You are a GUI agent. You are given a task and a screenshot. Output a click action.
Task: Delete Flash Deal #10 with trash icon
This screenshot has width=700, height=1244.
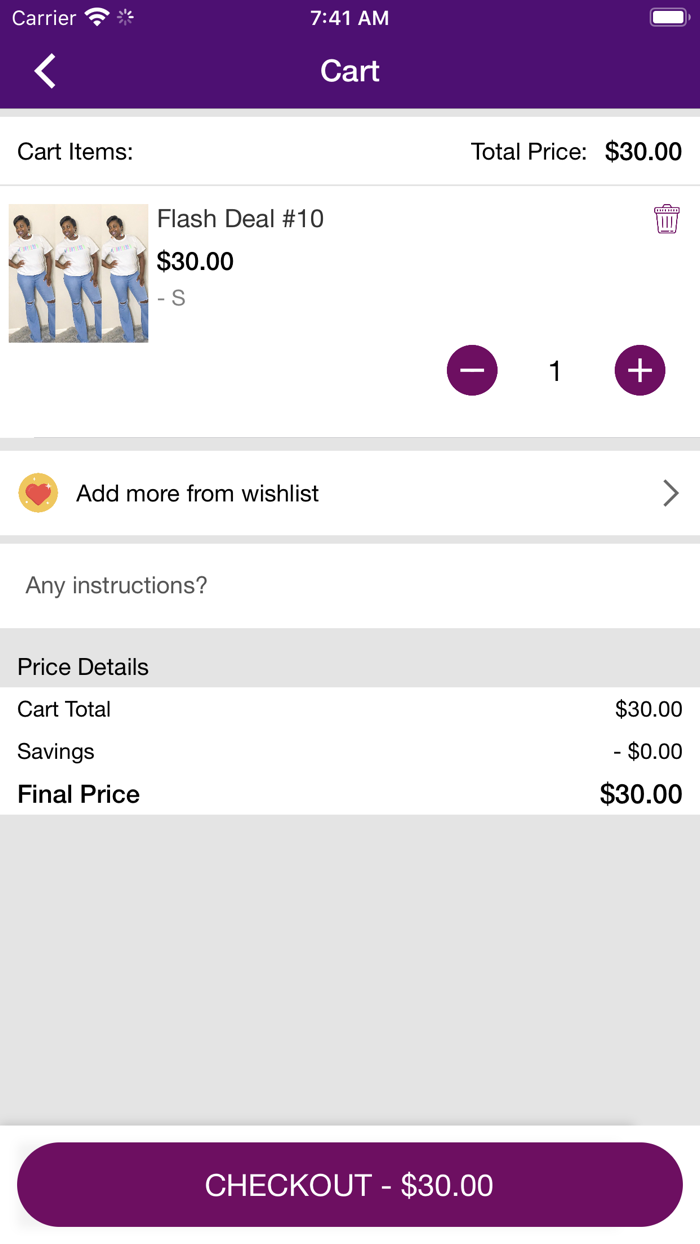coord(666,218)
